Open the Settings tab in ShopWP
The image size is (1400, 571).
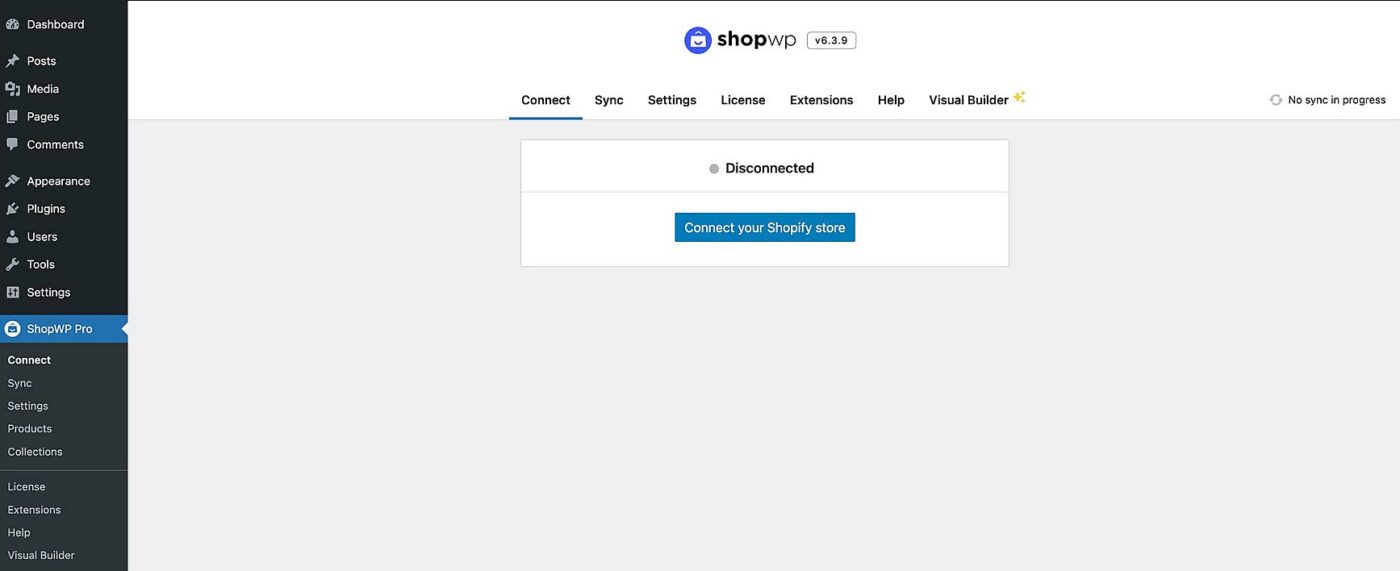tap(672, 100)
